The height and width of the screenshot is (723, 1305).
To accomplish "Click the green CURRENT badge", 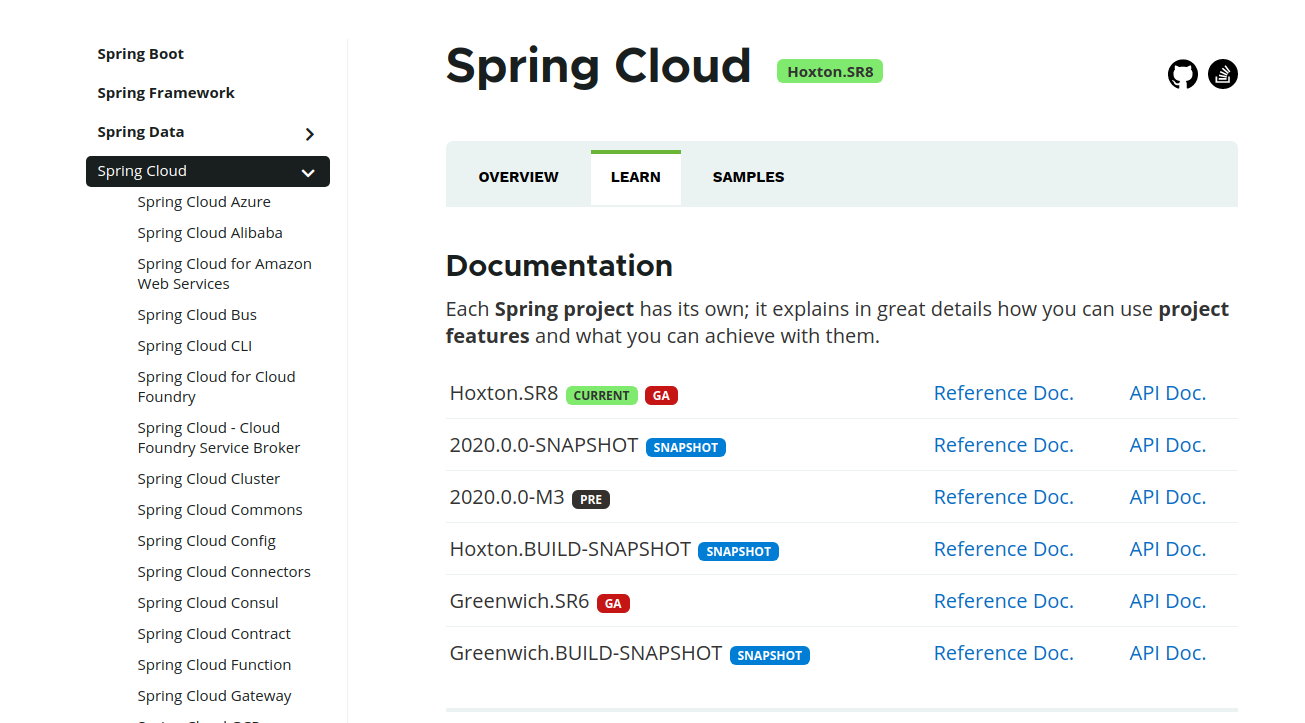I will pyautogui.click(x=602, y=395).
